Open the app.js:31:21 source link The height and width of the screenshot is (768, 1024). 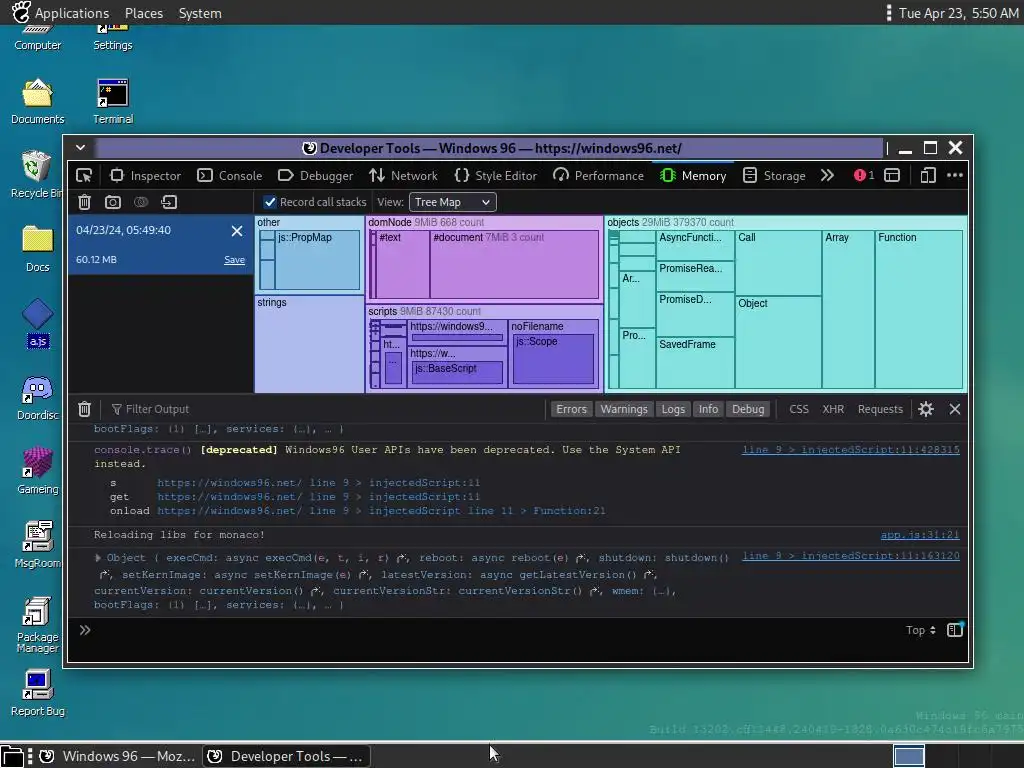[x=920, y=535]
